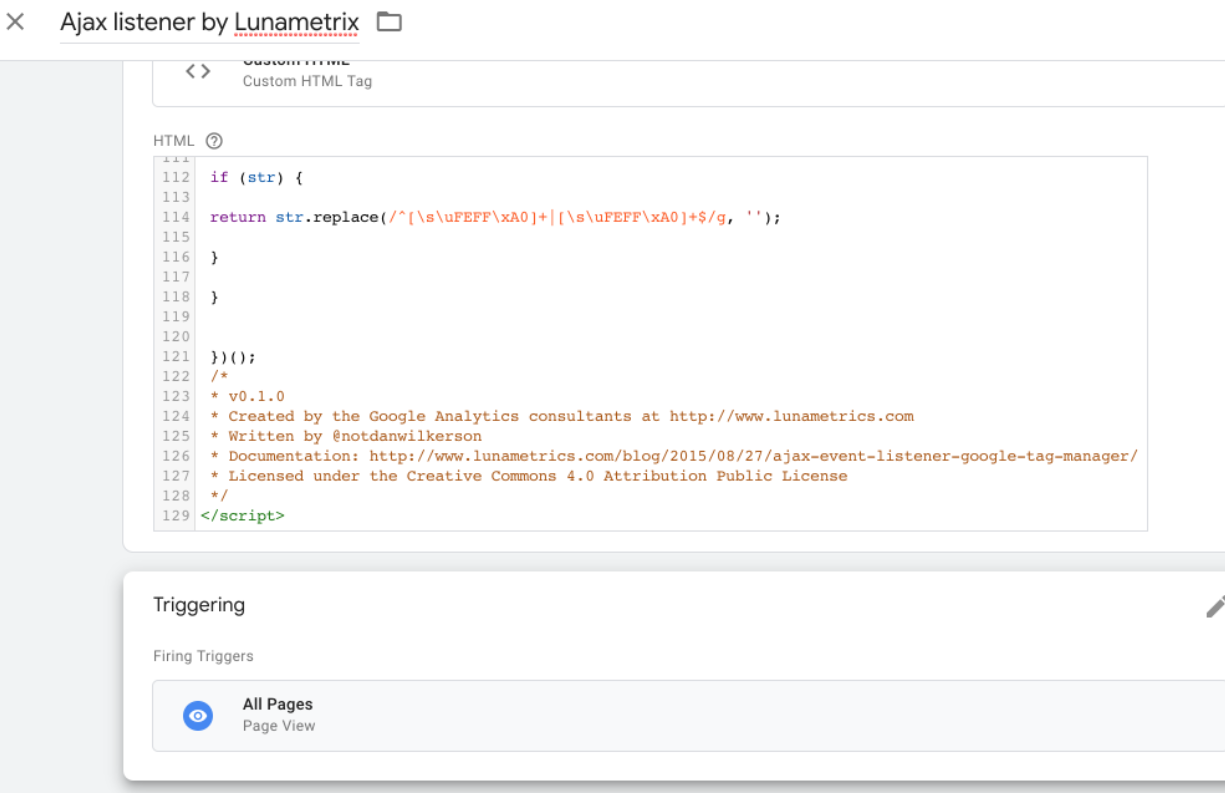This screenshot has height=793, width=1225.
Task: Click the 'Created by the Google Analytics' comment
Action: click(562, 416)
